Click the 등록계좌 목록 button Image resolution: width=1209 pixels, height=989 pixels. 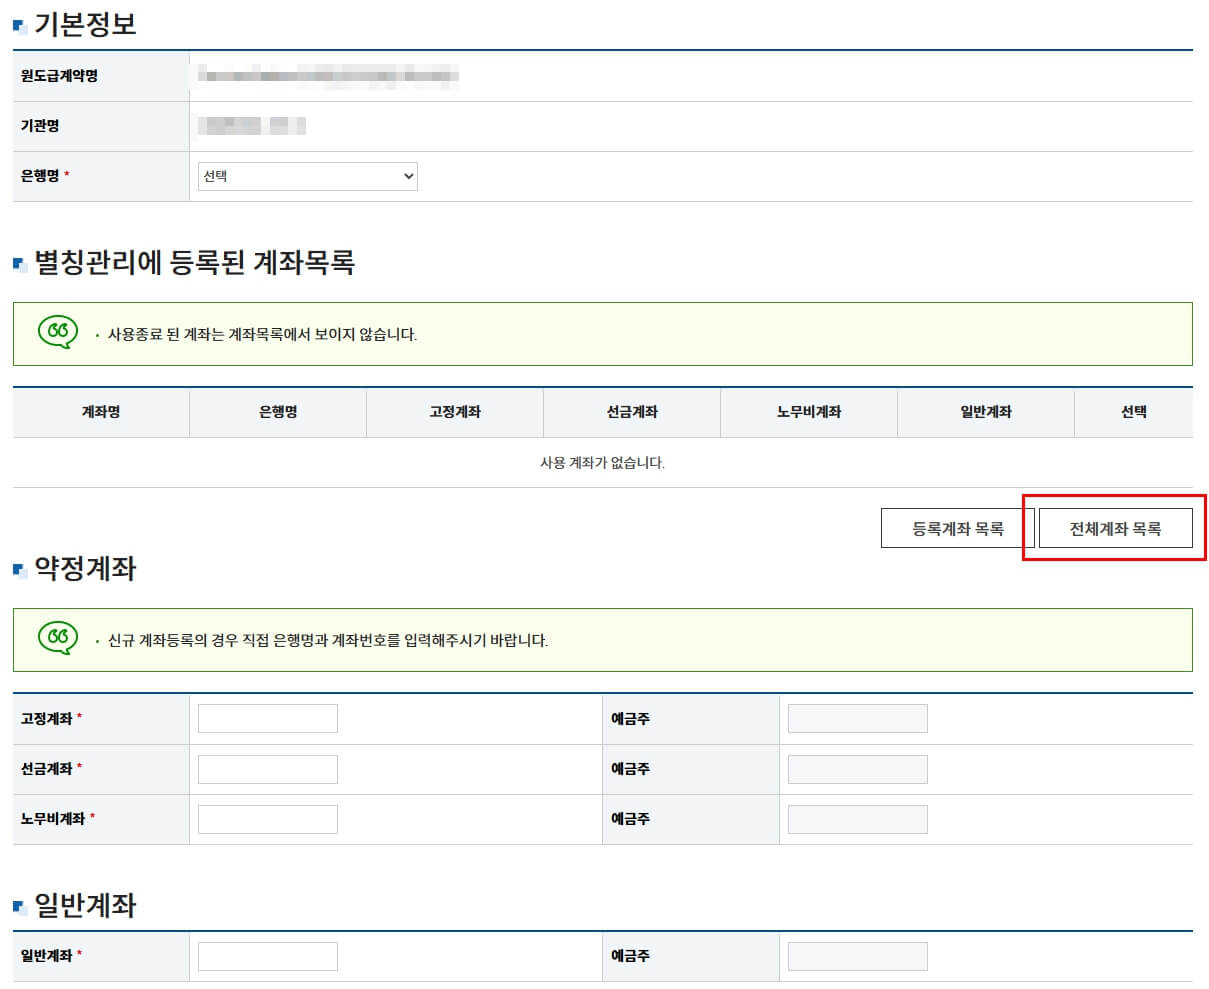click(948, 527)
